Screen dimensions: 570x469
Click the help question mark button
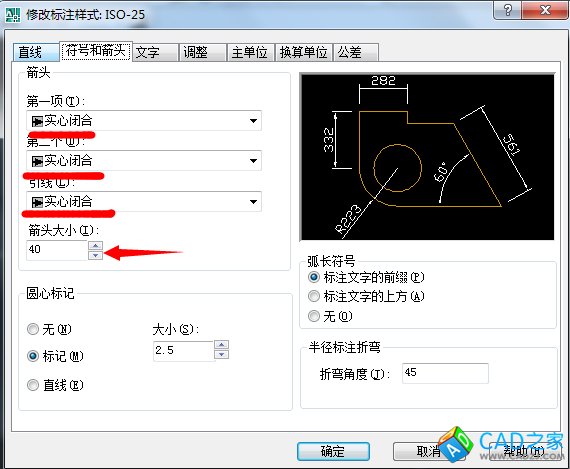click(507, 10)
